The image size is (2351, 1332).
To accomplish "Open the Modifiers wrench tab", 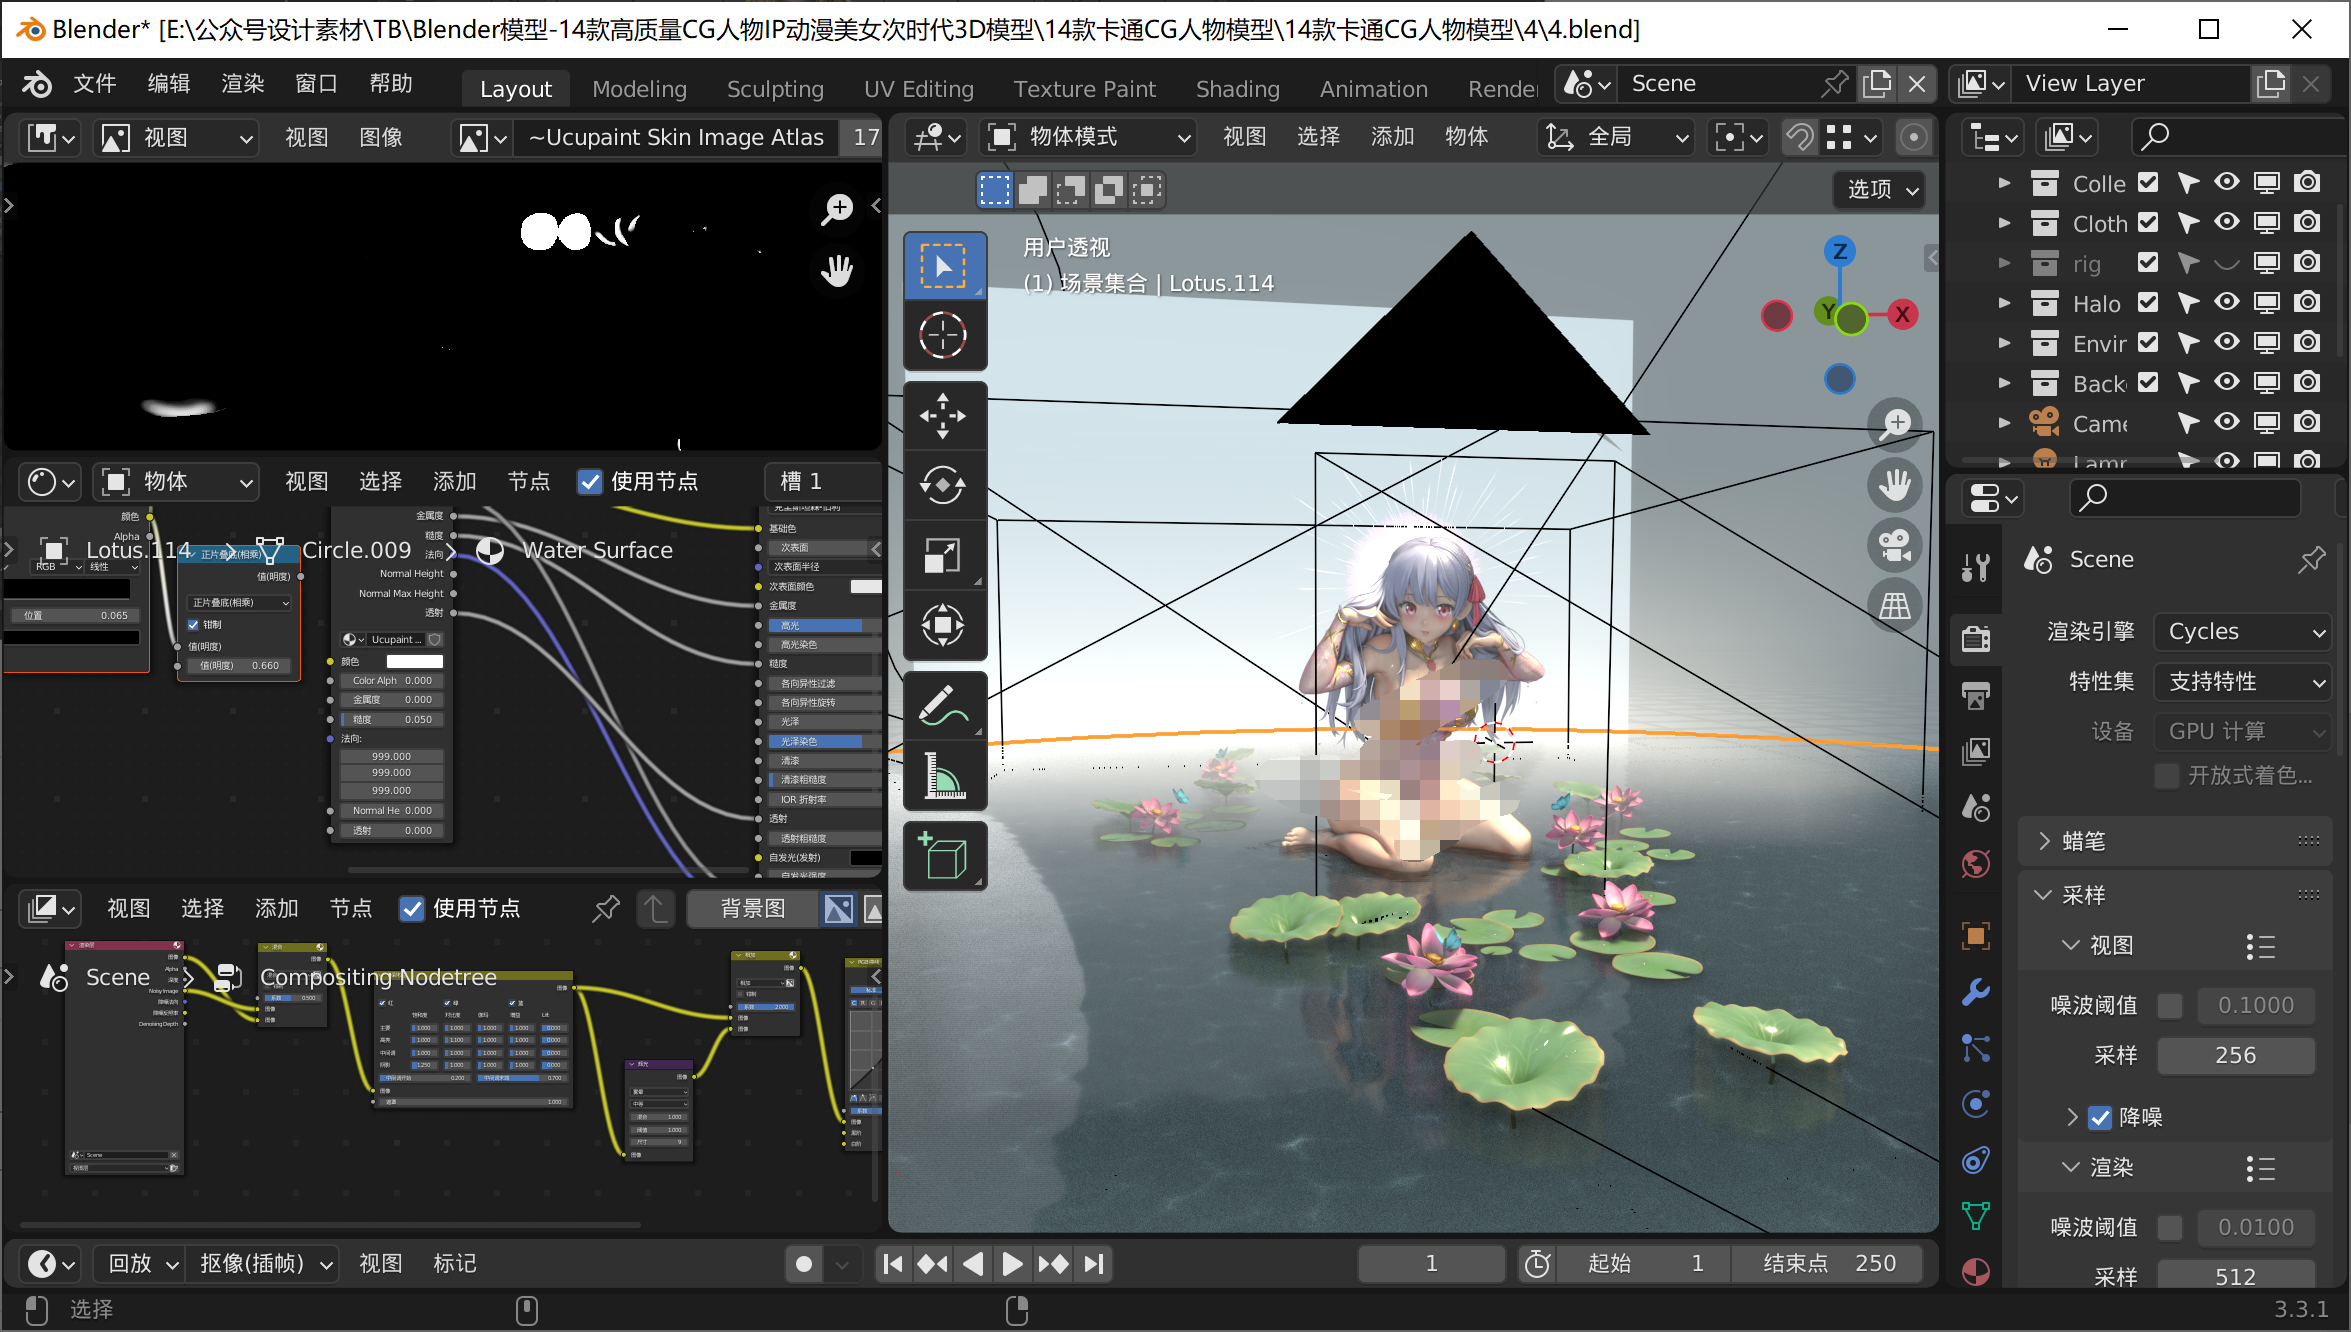I will click(x=1976, y=993).
